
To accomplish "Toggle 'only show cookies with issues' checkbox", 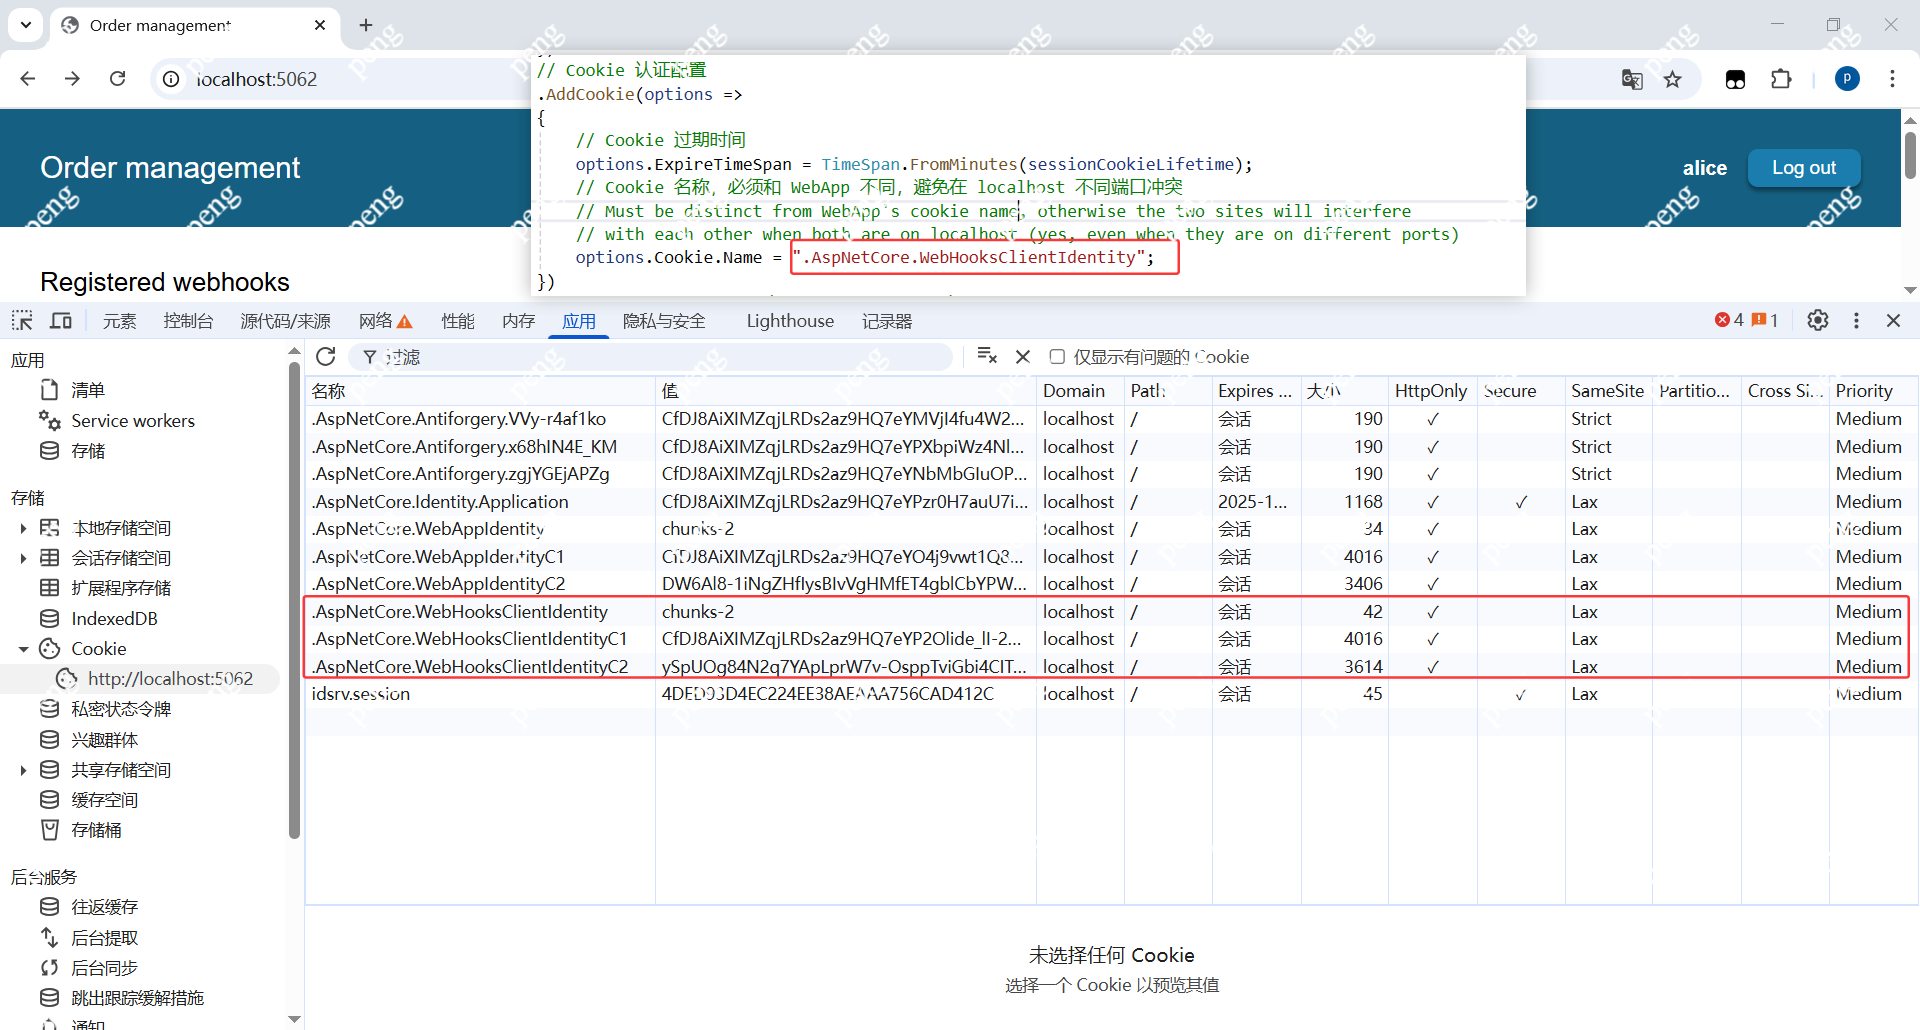I will 1057,357.
